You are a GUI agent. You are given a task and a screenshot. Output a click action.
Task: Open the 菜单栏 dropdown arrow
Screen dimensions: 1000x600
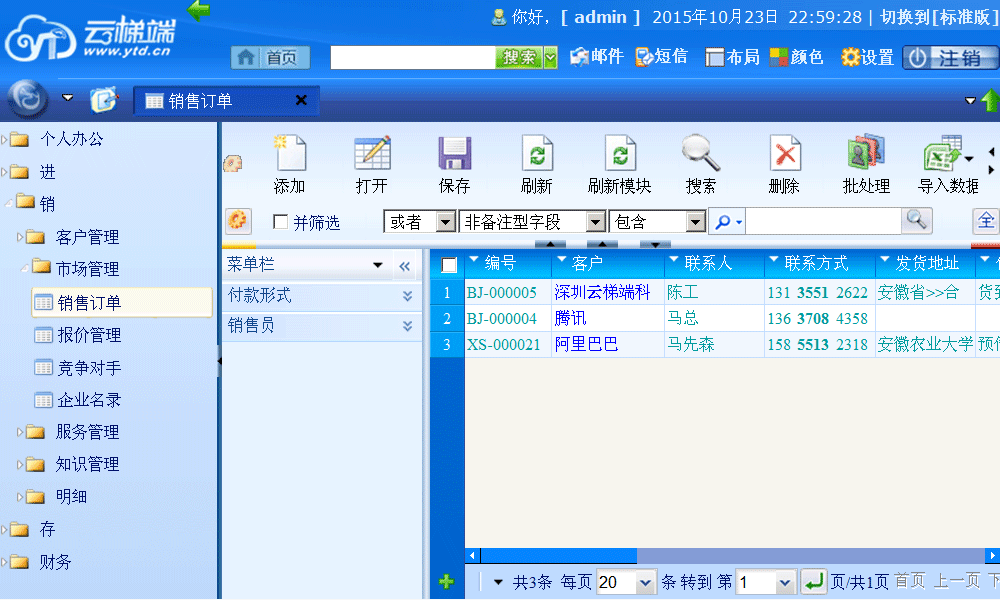click(378, 265)
